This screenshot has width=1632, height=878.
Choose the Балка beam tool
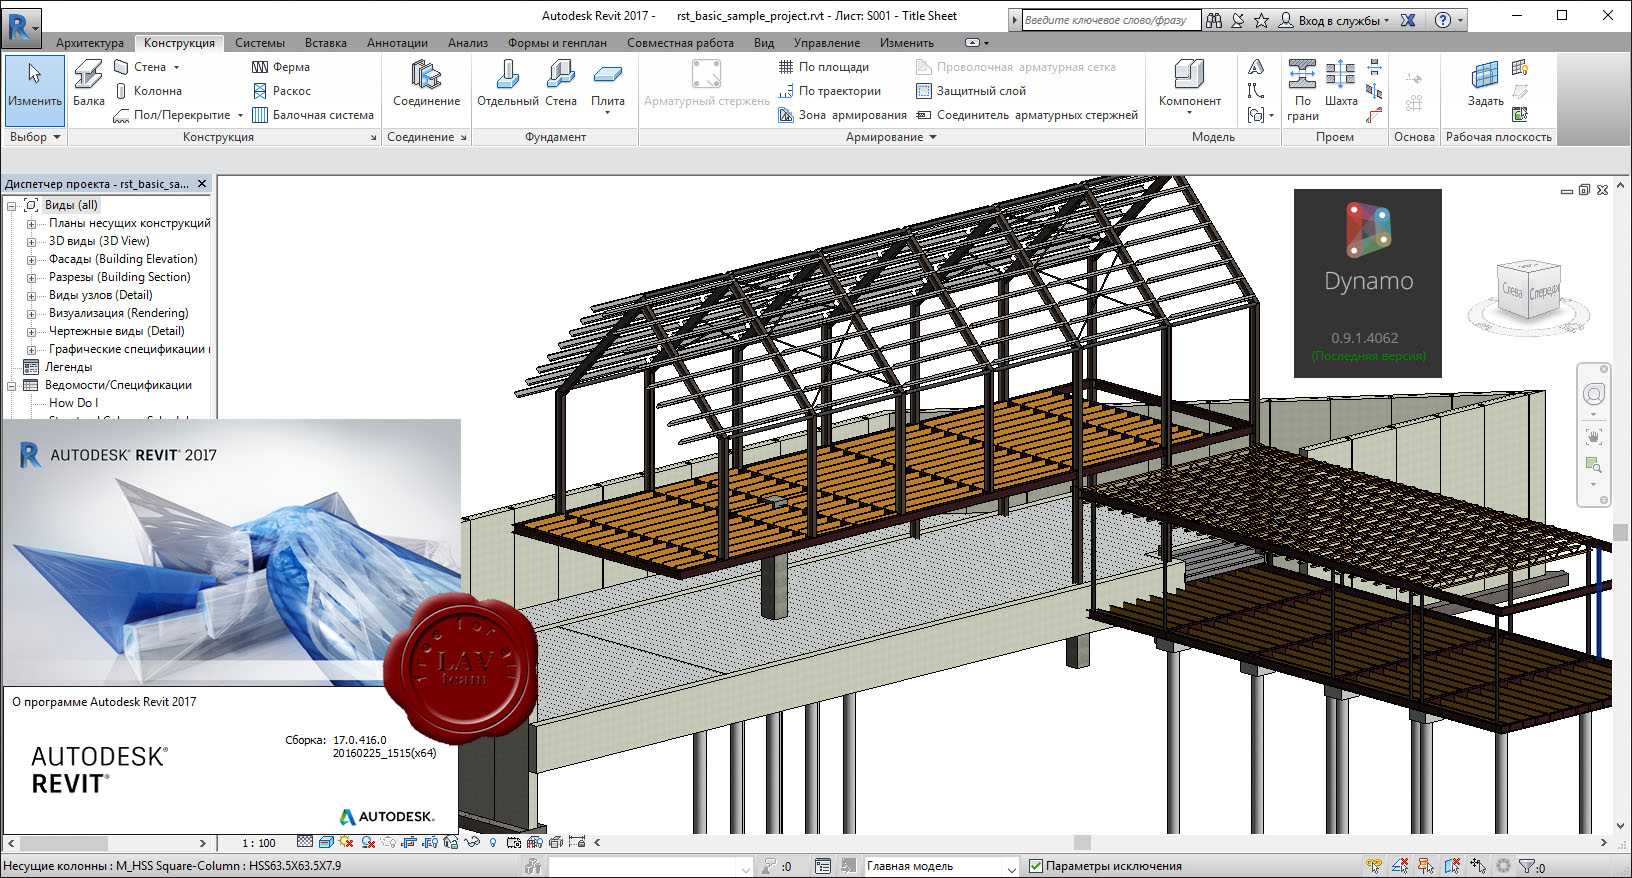click(x=88, y=84)
